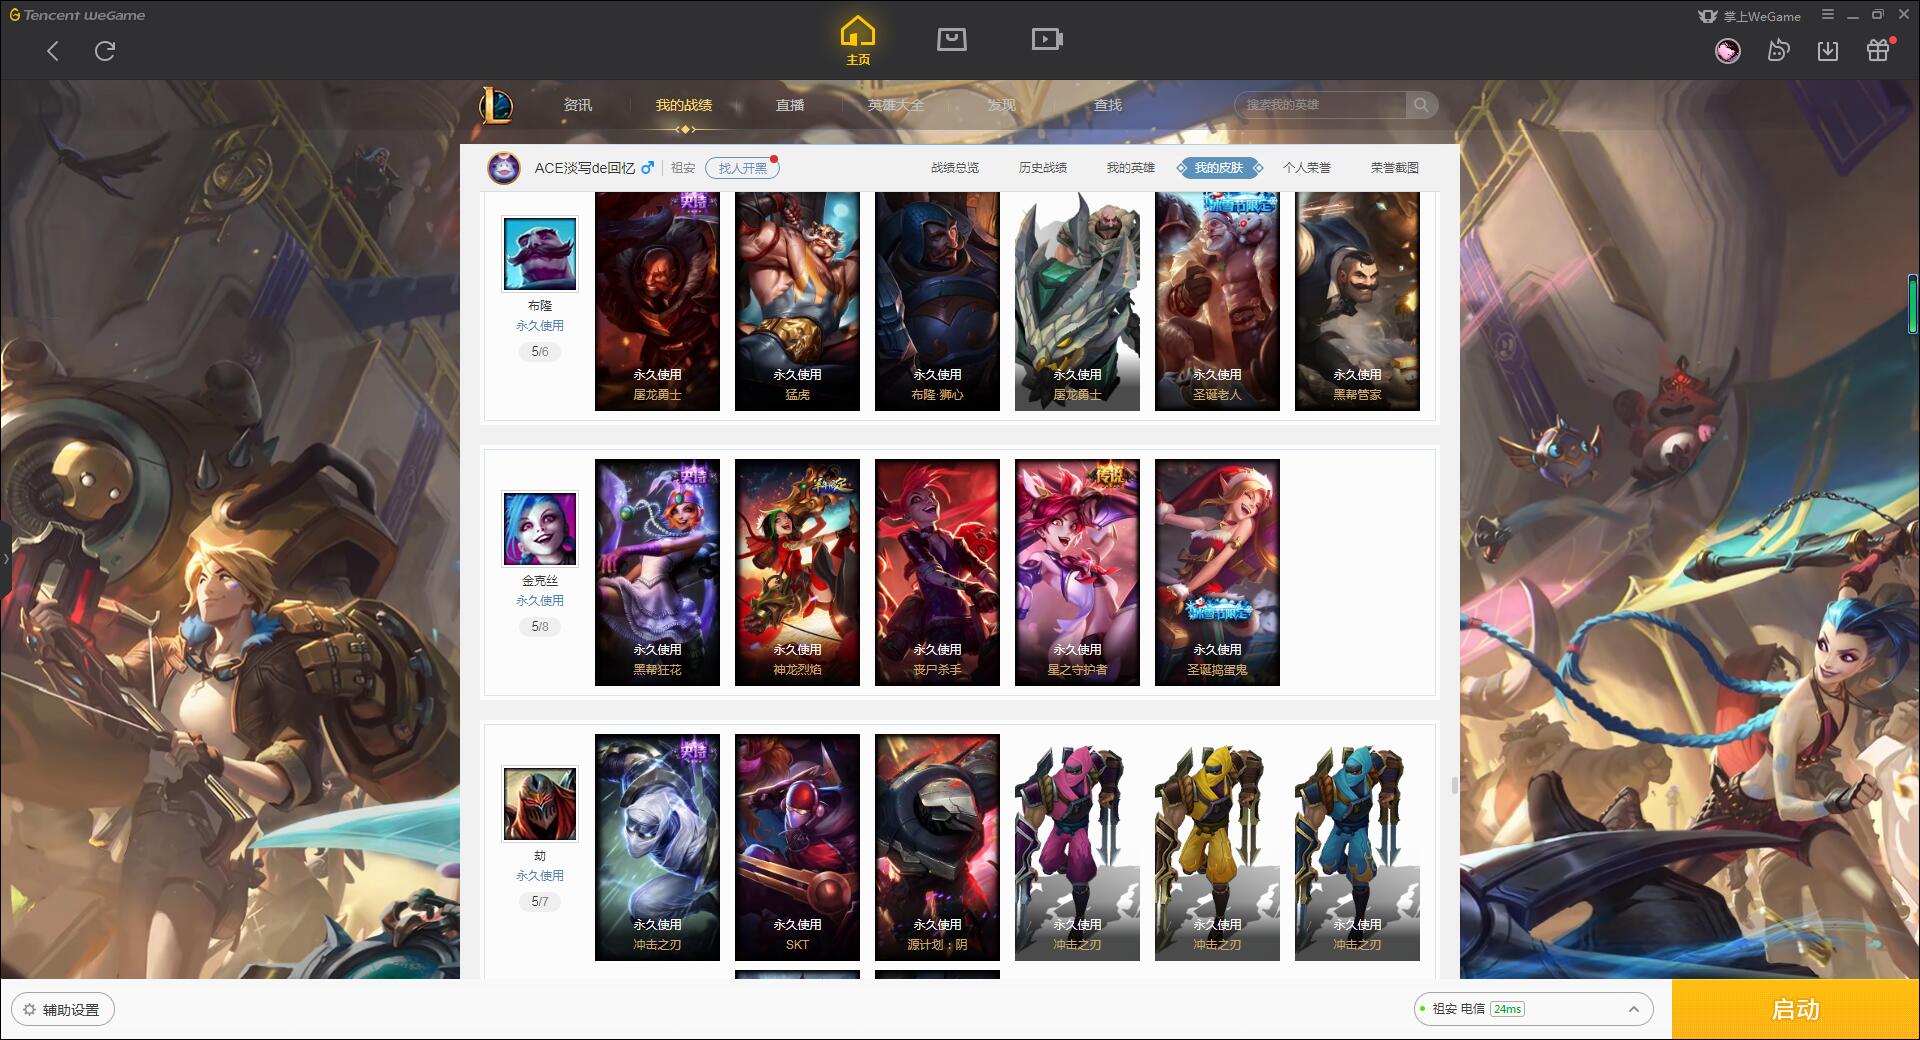The width and height of the screenshot is (1920, 1040).
Task: Open the store bag icon in top navigation
Action: pos(952,40)
